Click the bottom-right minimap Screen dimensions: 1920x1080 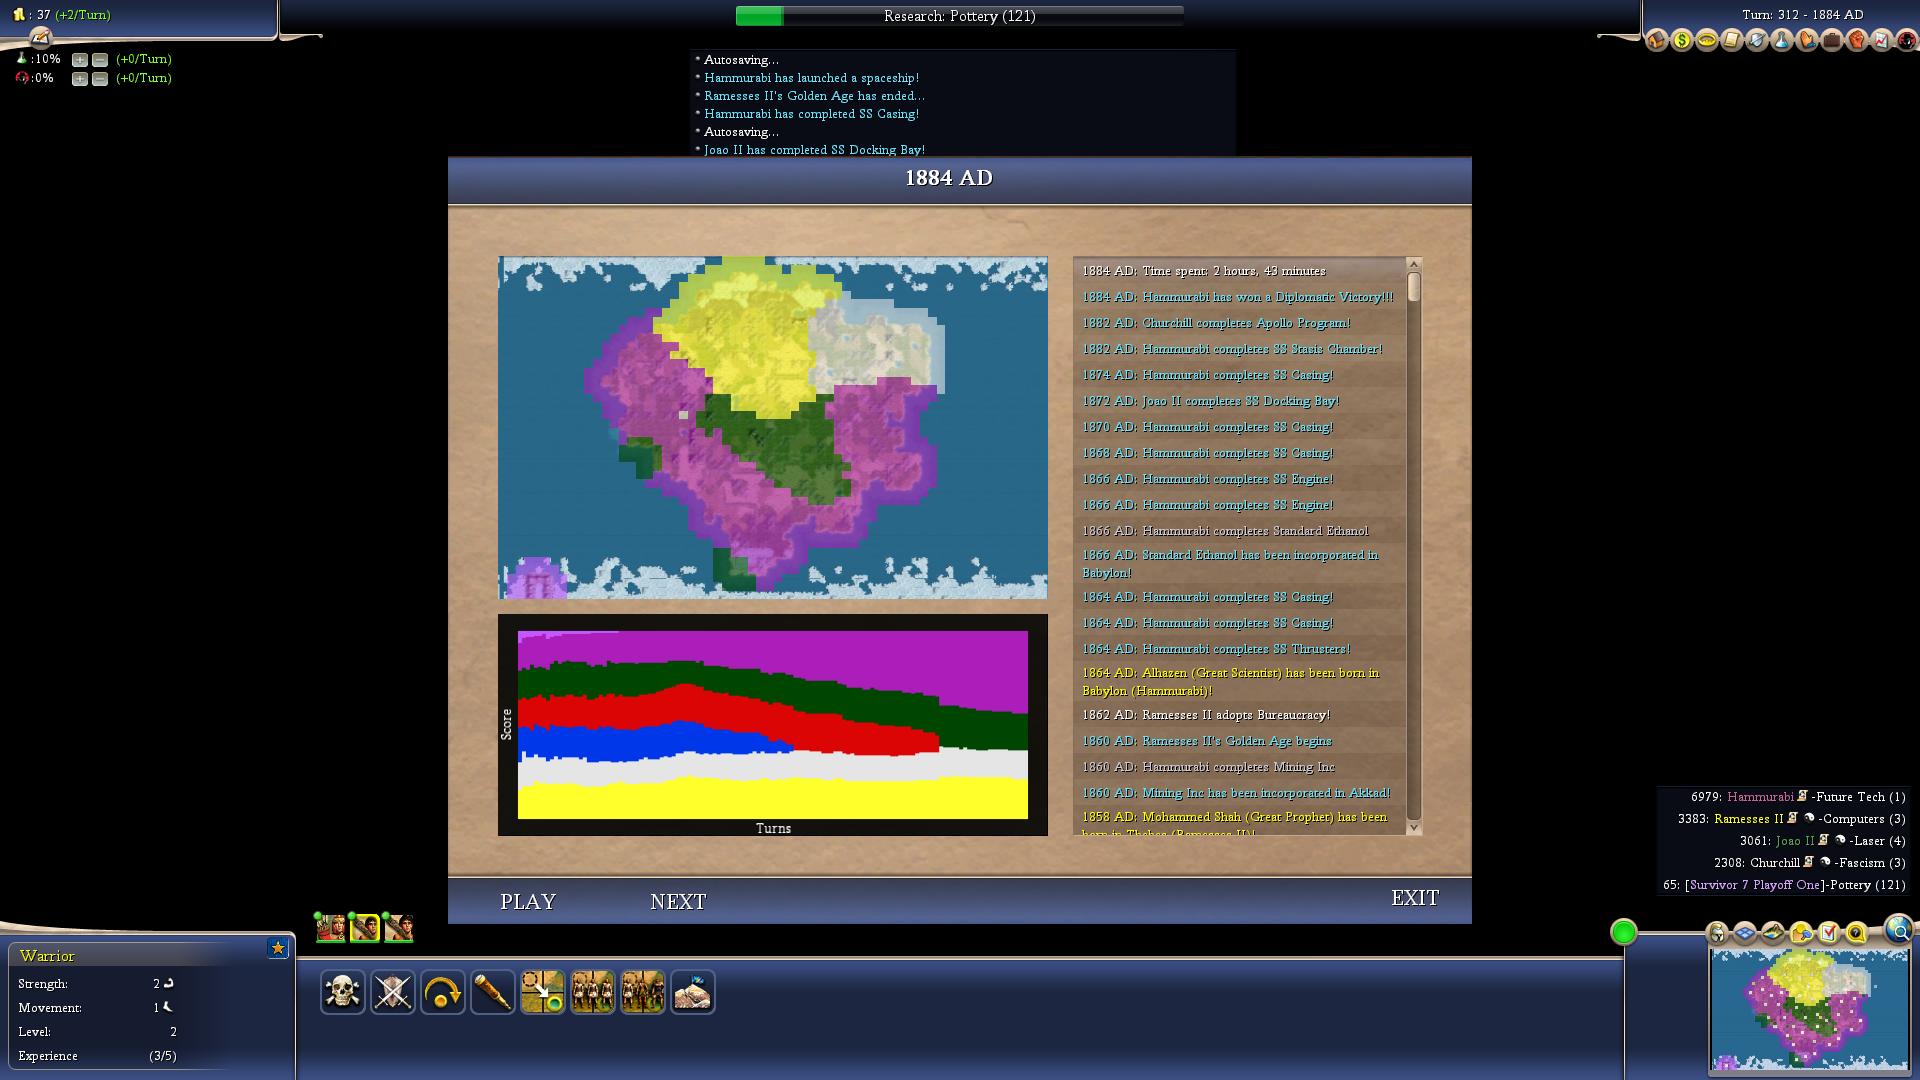(x=1810, y=1010)
